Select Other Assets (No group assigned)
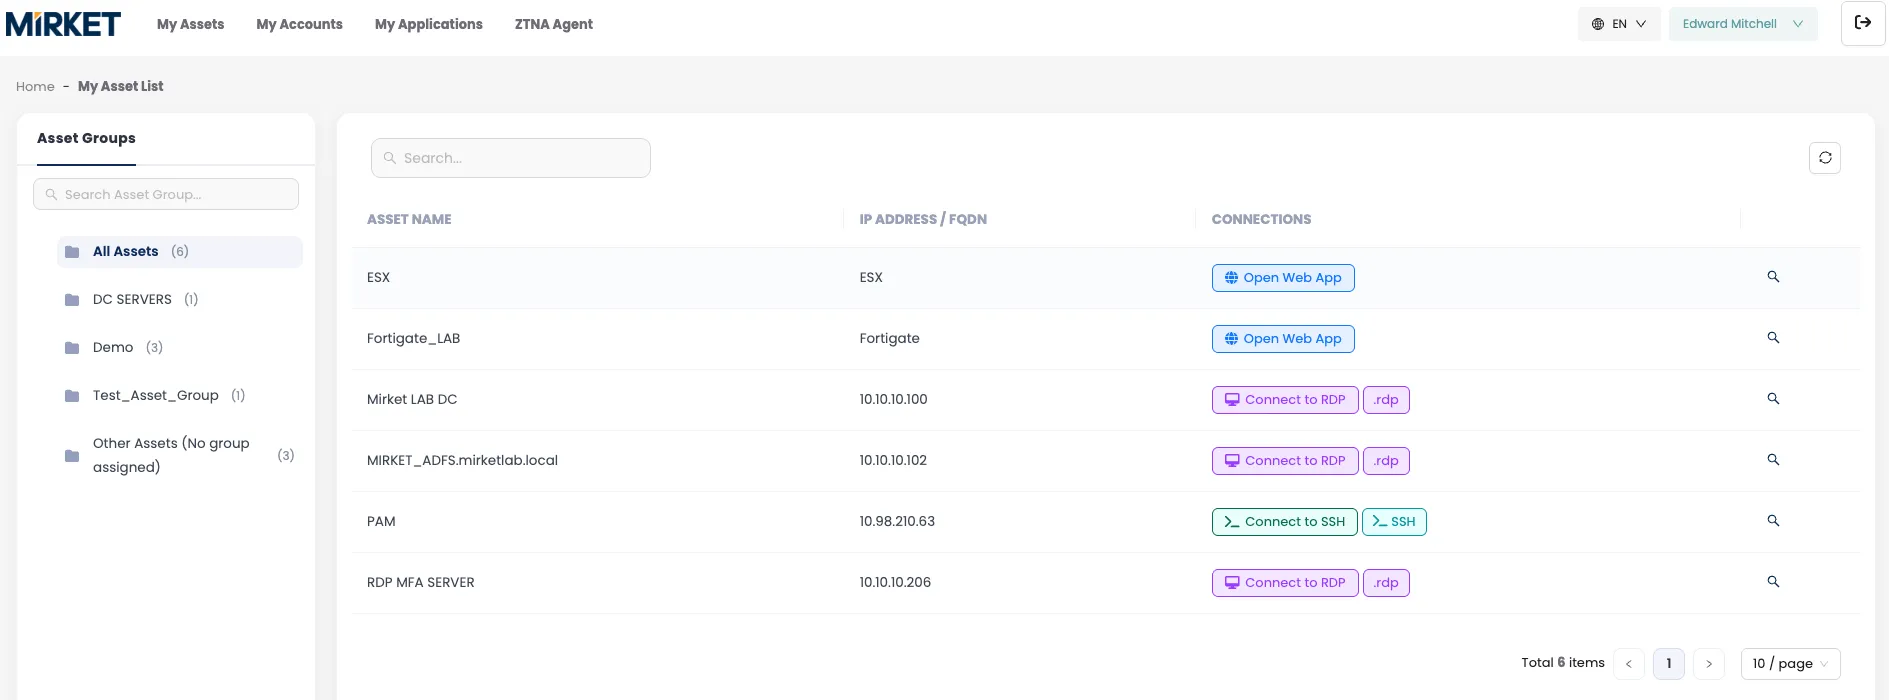Image resolution: width=1889 pixels, height=700 pixels. tap(180, 455)
